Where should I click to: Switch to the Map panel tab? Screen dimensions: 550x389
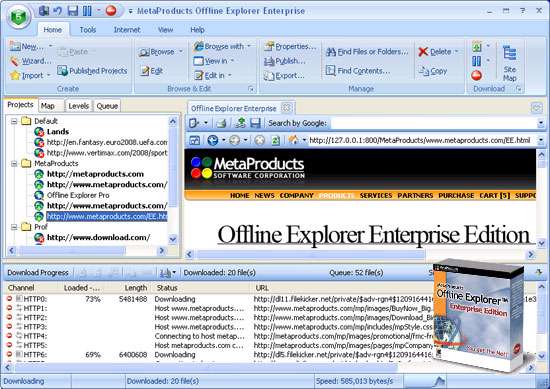coord(48,106)
